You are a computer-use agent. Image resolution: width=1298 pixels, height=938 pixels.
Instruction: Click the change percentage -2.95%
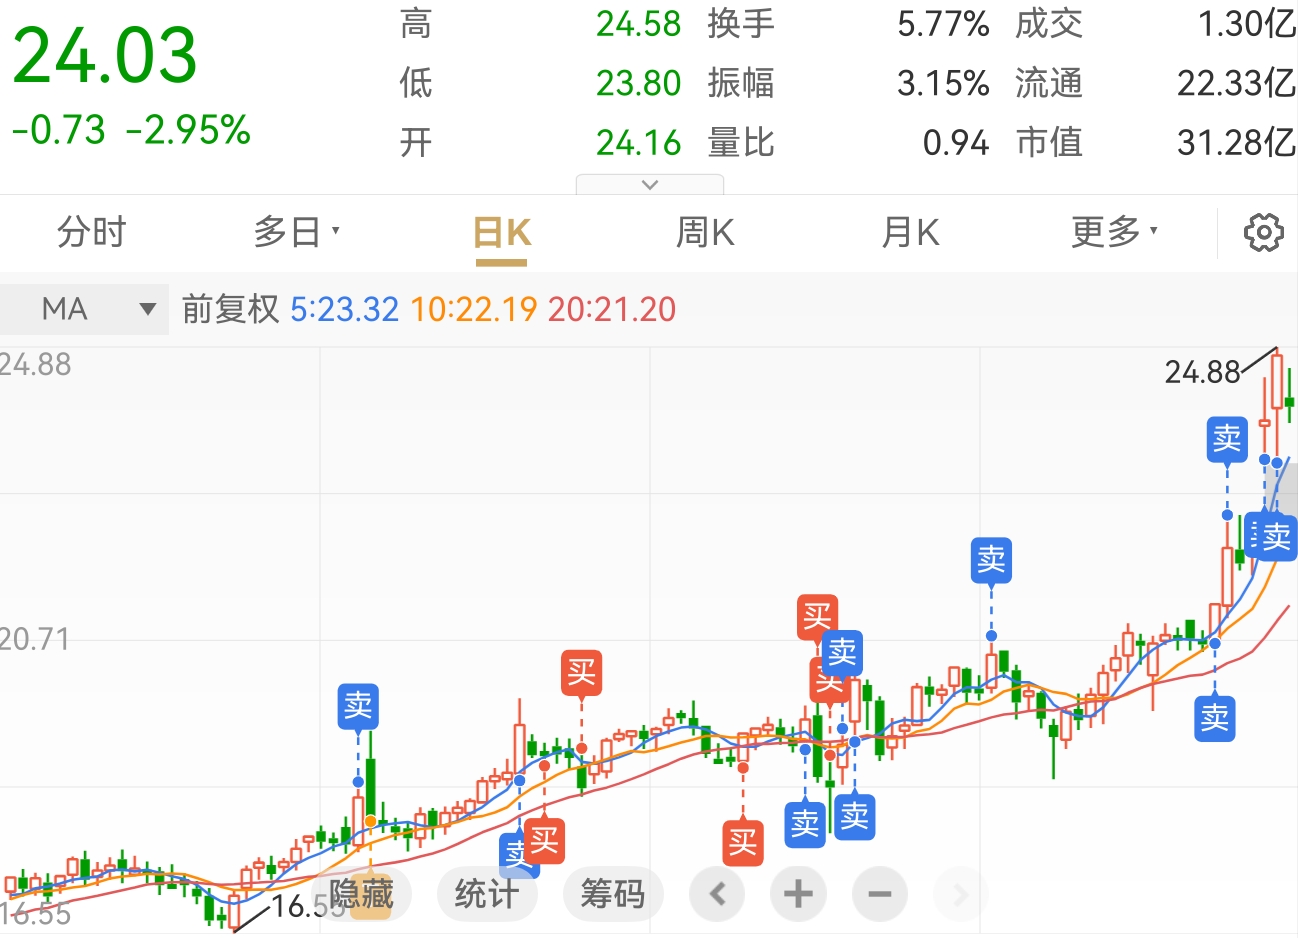188,130
